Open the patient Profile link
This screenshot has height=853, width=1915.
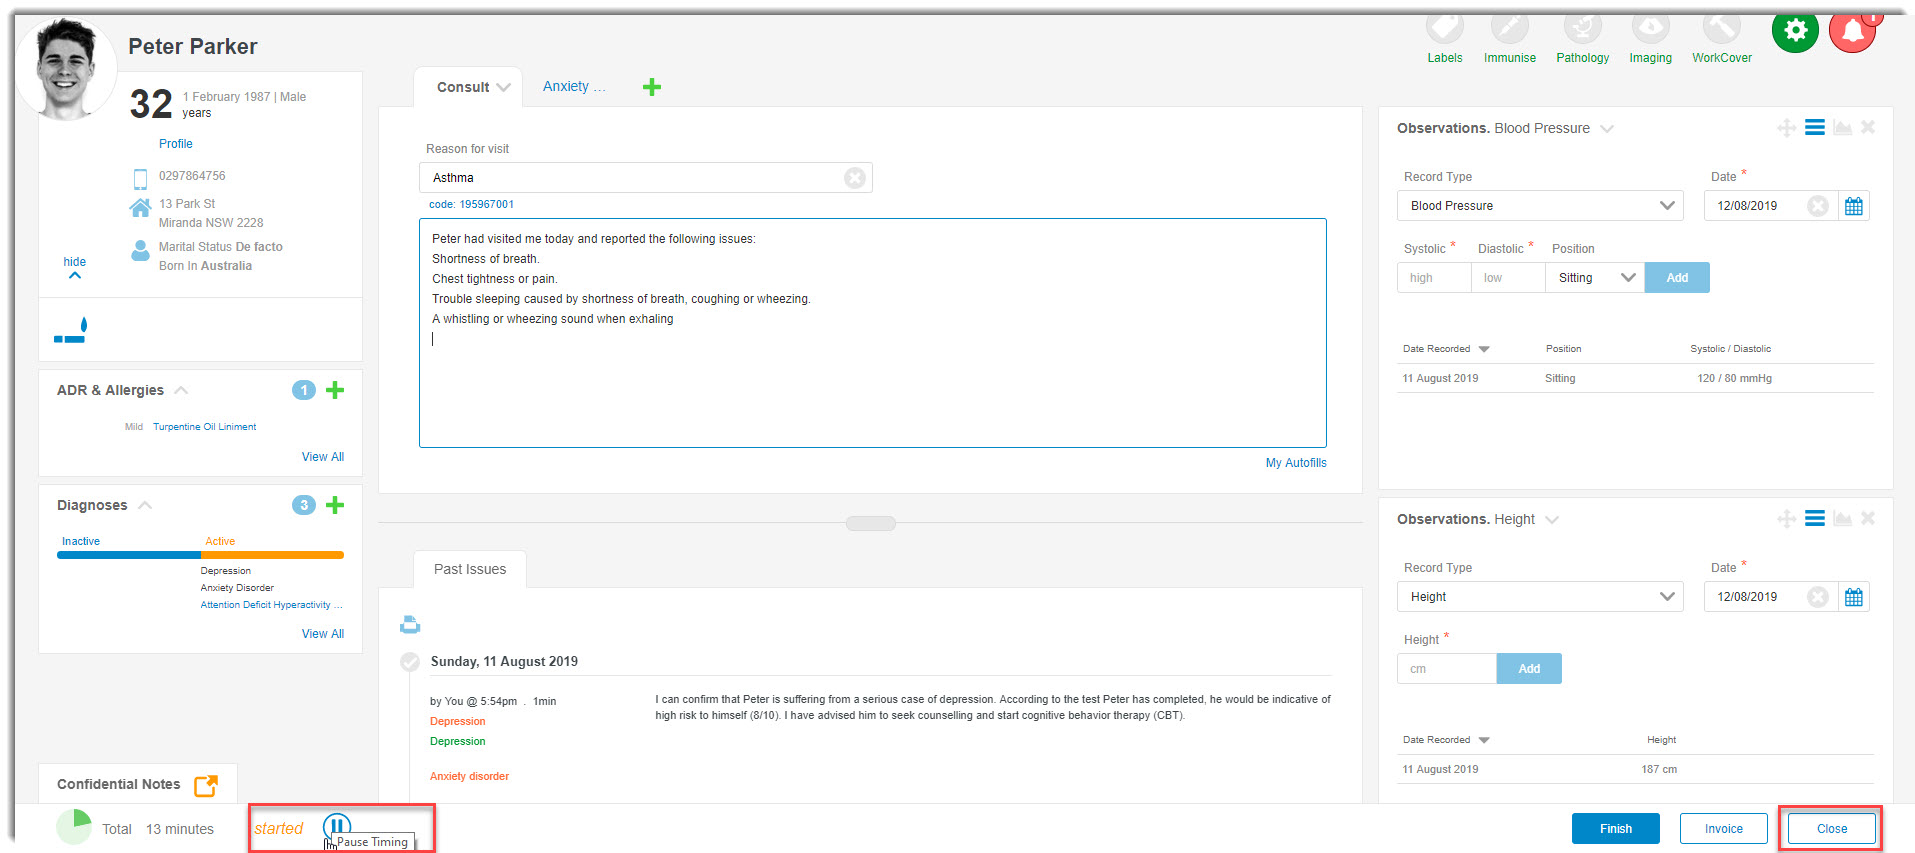(176, 144)
